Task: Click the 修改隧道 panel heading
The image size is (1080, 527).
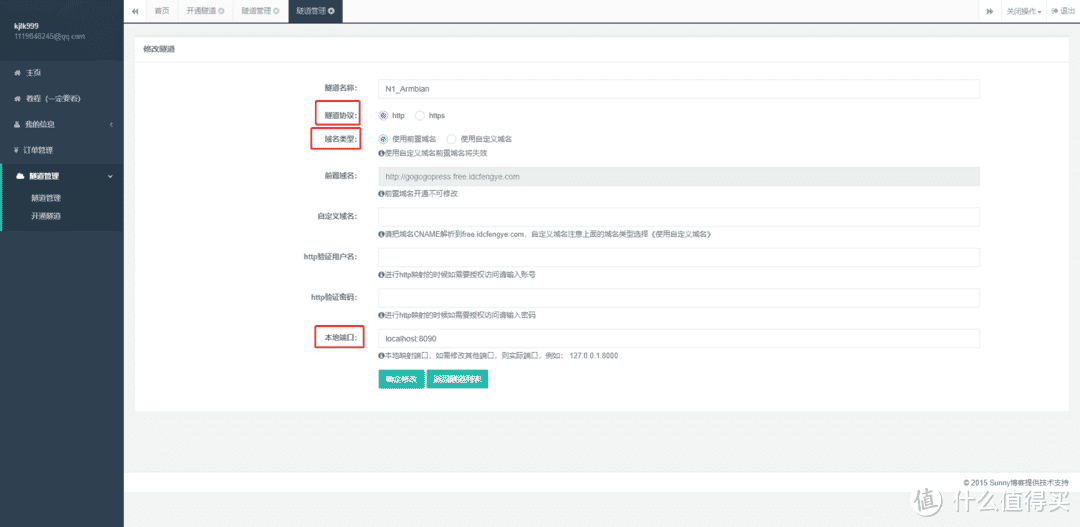Action: tap(158, 50)
